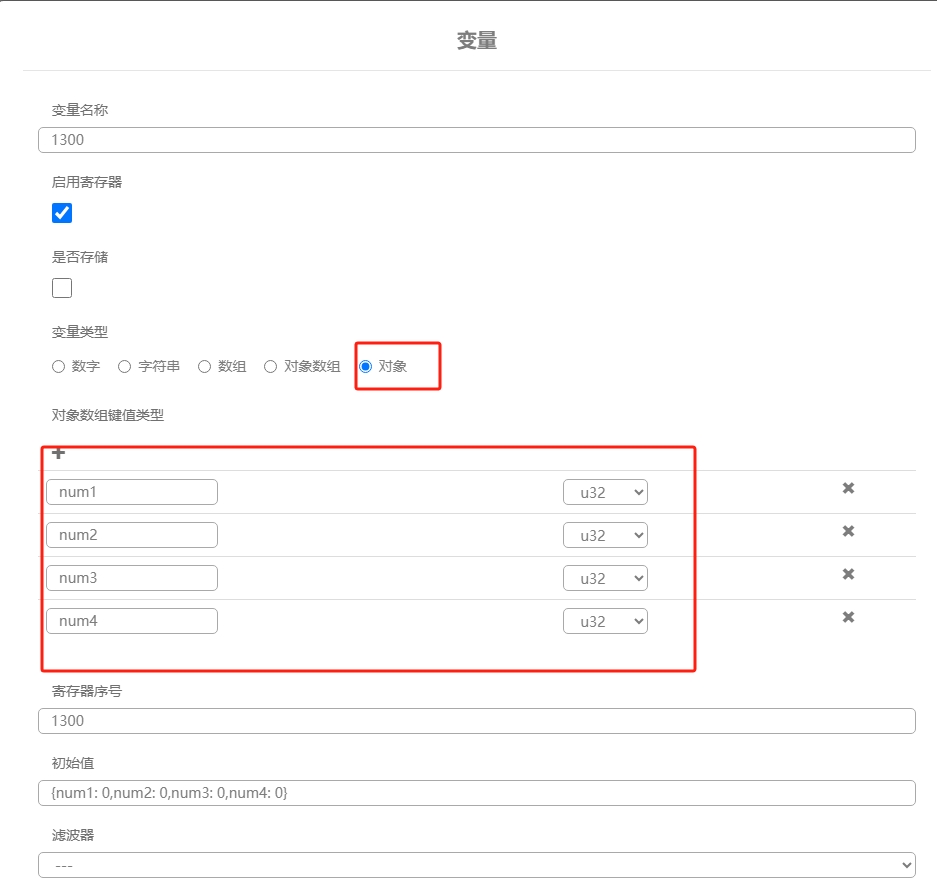Click the plus icon to add key
Screen dimensions: 937x888
[59, 453]
